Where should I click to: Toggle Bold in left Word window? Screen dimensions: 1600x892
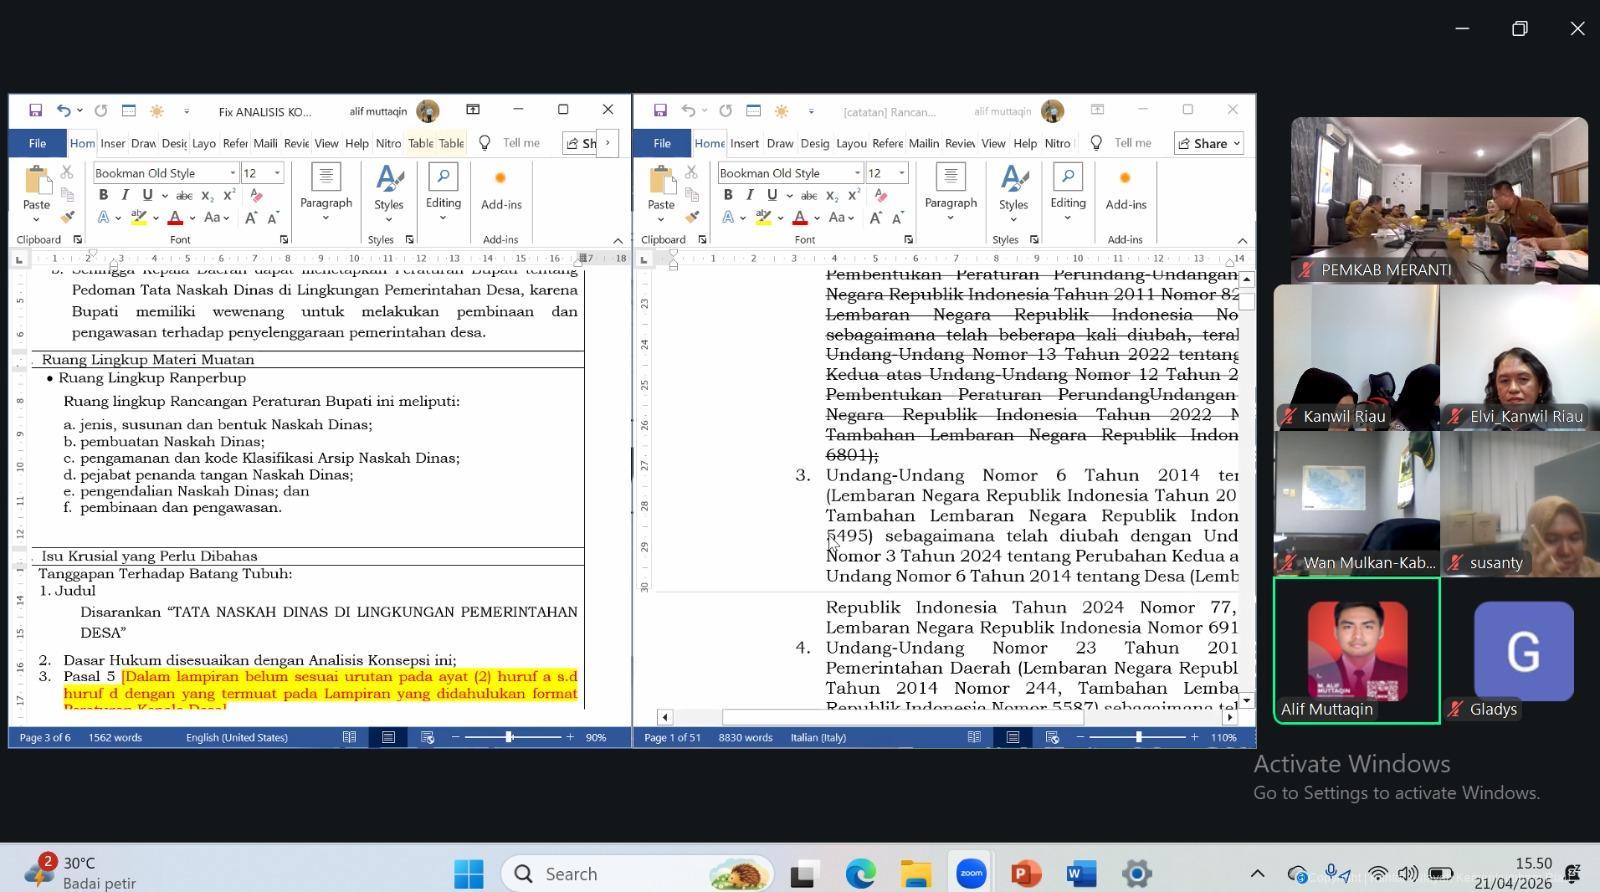103,195
